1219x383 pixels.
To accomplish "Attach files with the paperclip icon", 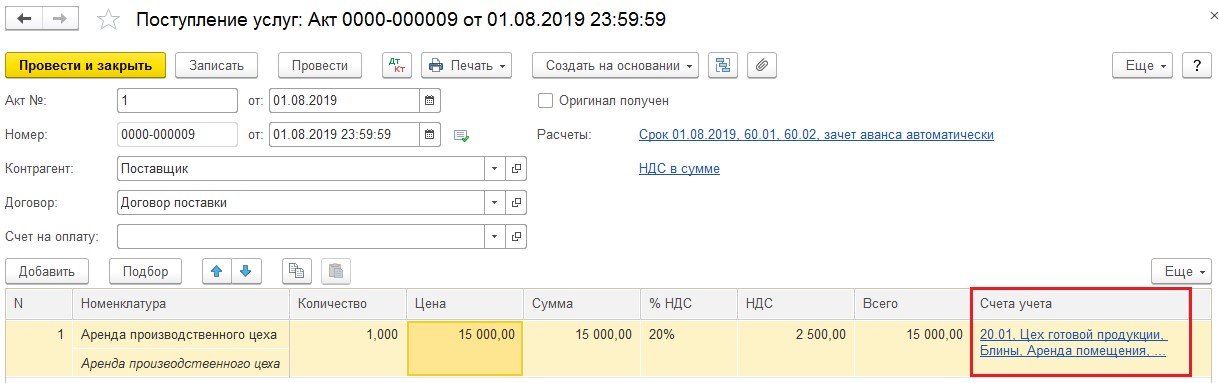I will pyautogui.click(x=762, y=66).
